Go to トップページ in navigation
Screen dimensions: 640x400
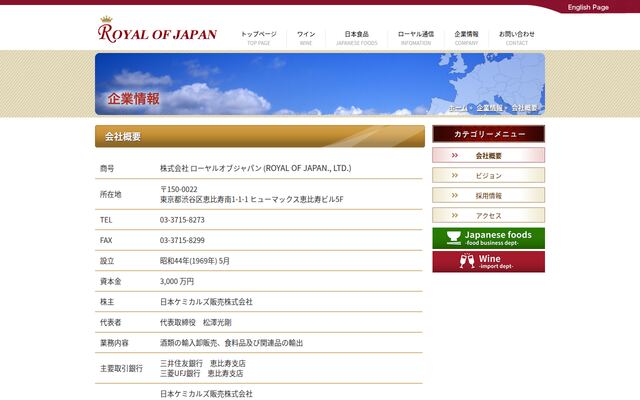[259, 38]
